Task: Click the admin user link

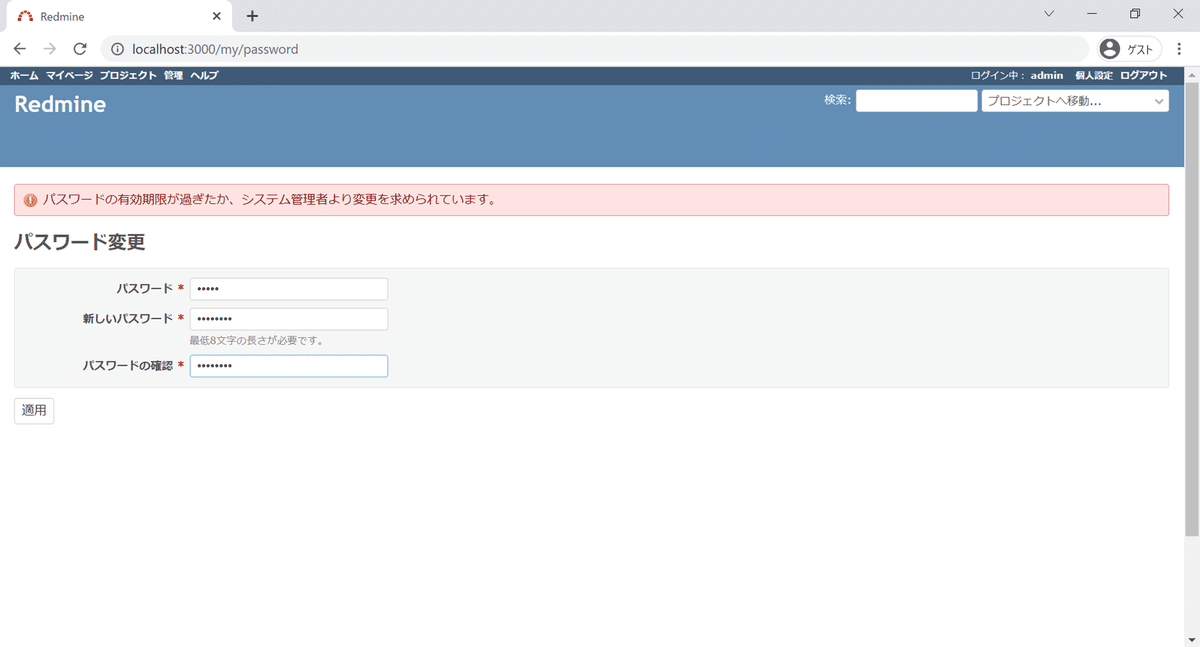Action: coord(1047,76)
